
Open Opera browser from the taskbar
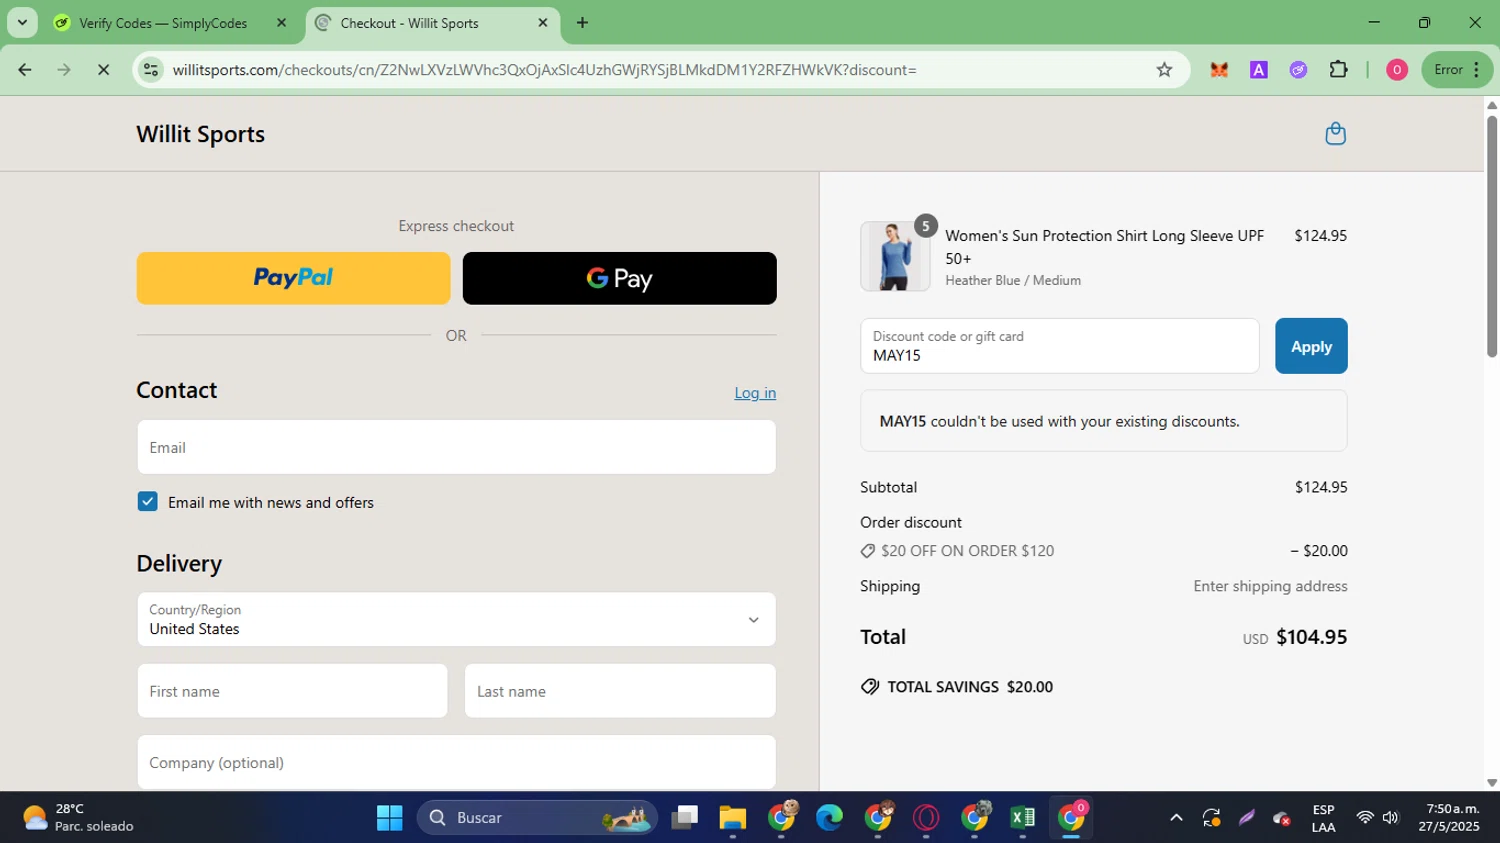pyautogui.click(x=926, y=818)
